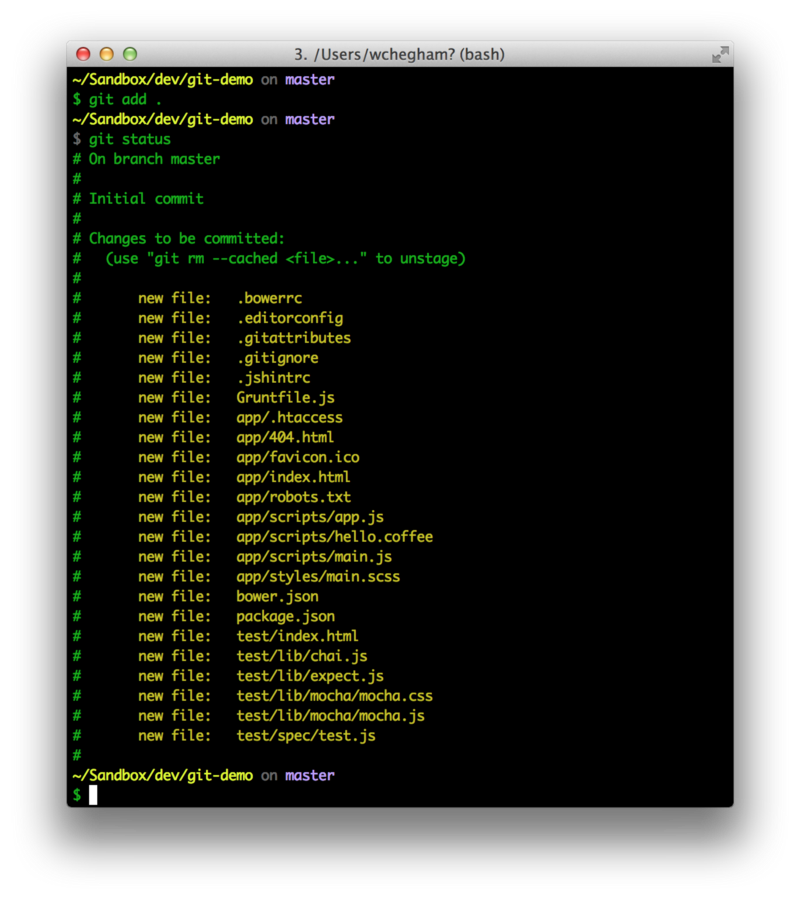
Task: Click the yellow minimize window button
Action: [106, 55]
